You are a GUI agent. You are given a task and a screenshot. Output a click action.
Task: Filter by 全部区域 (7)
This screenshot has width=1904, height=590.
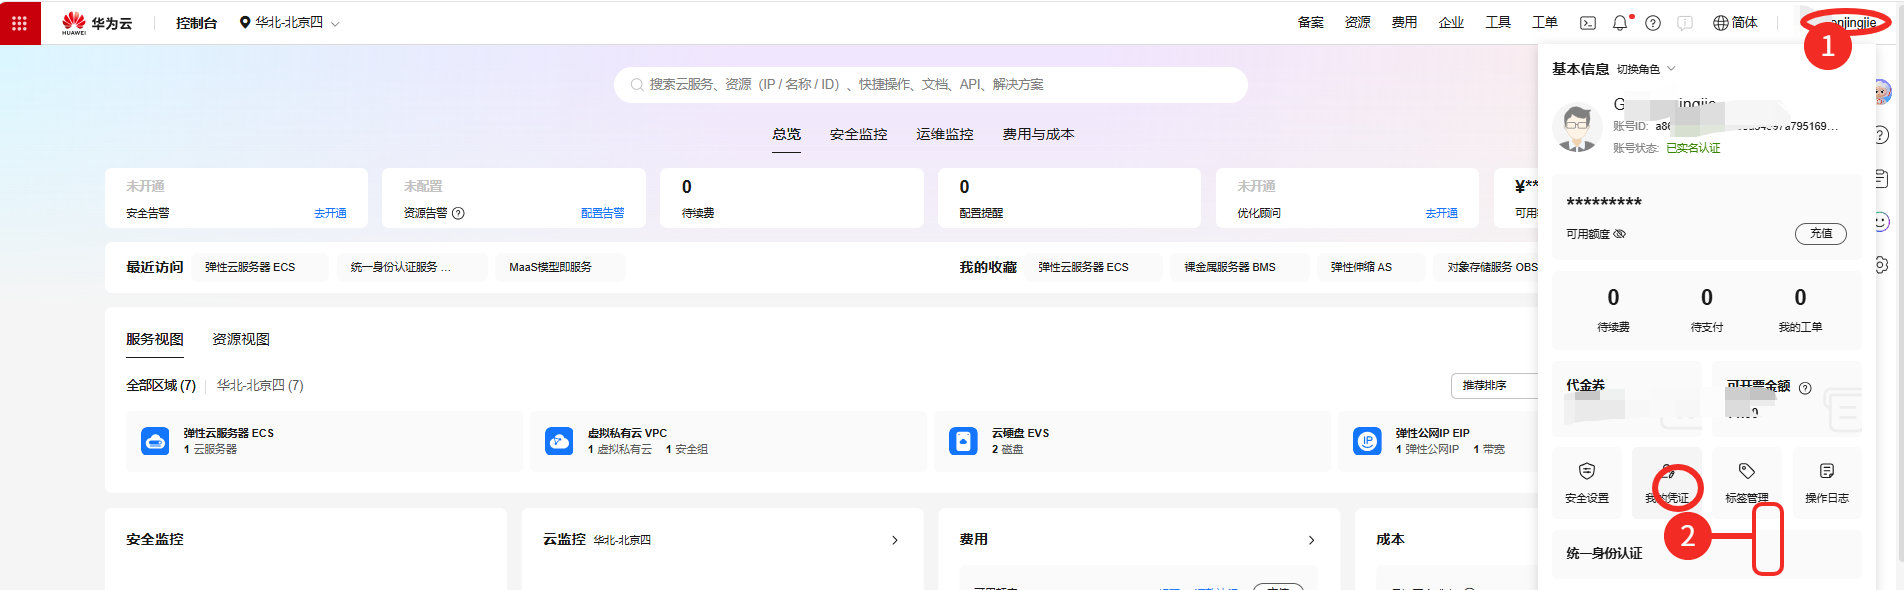[x=161, y=385]
